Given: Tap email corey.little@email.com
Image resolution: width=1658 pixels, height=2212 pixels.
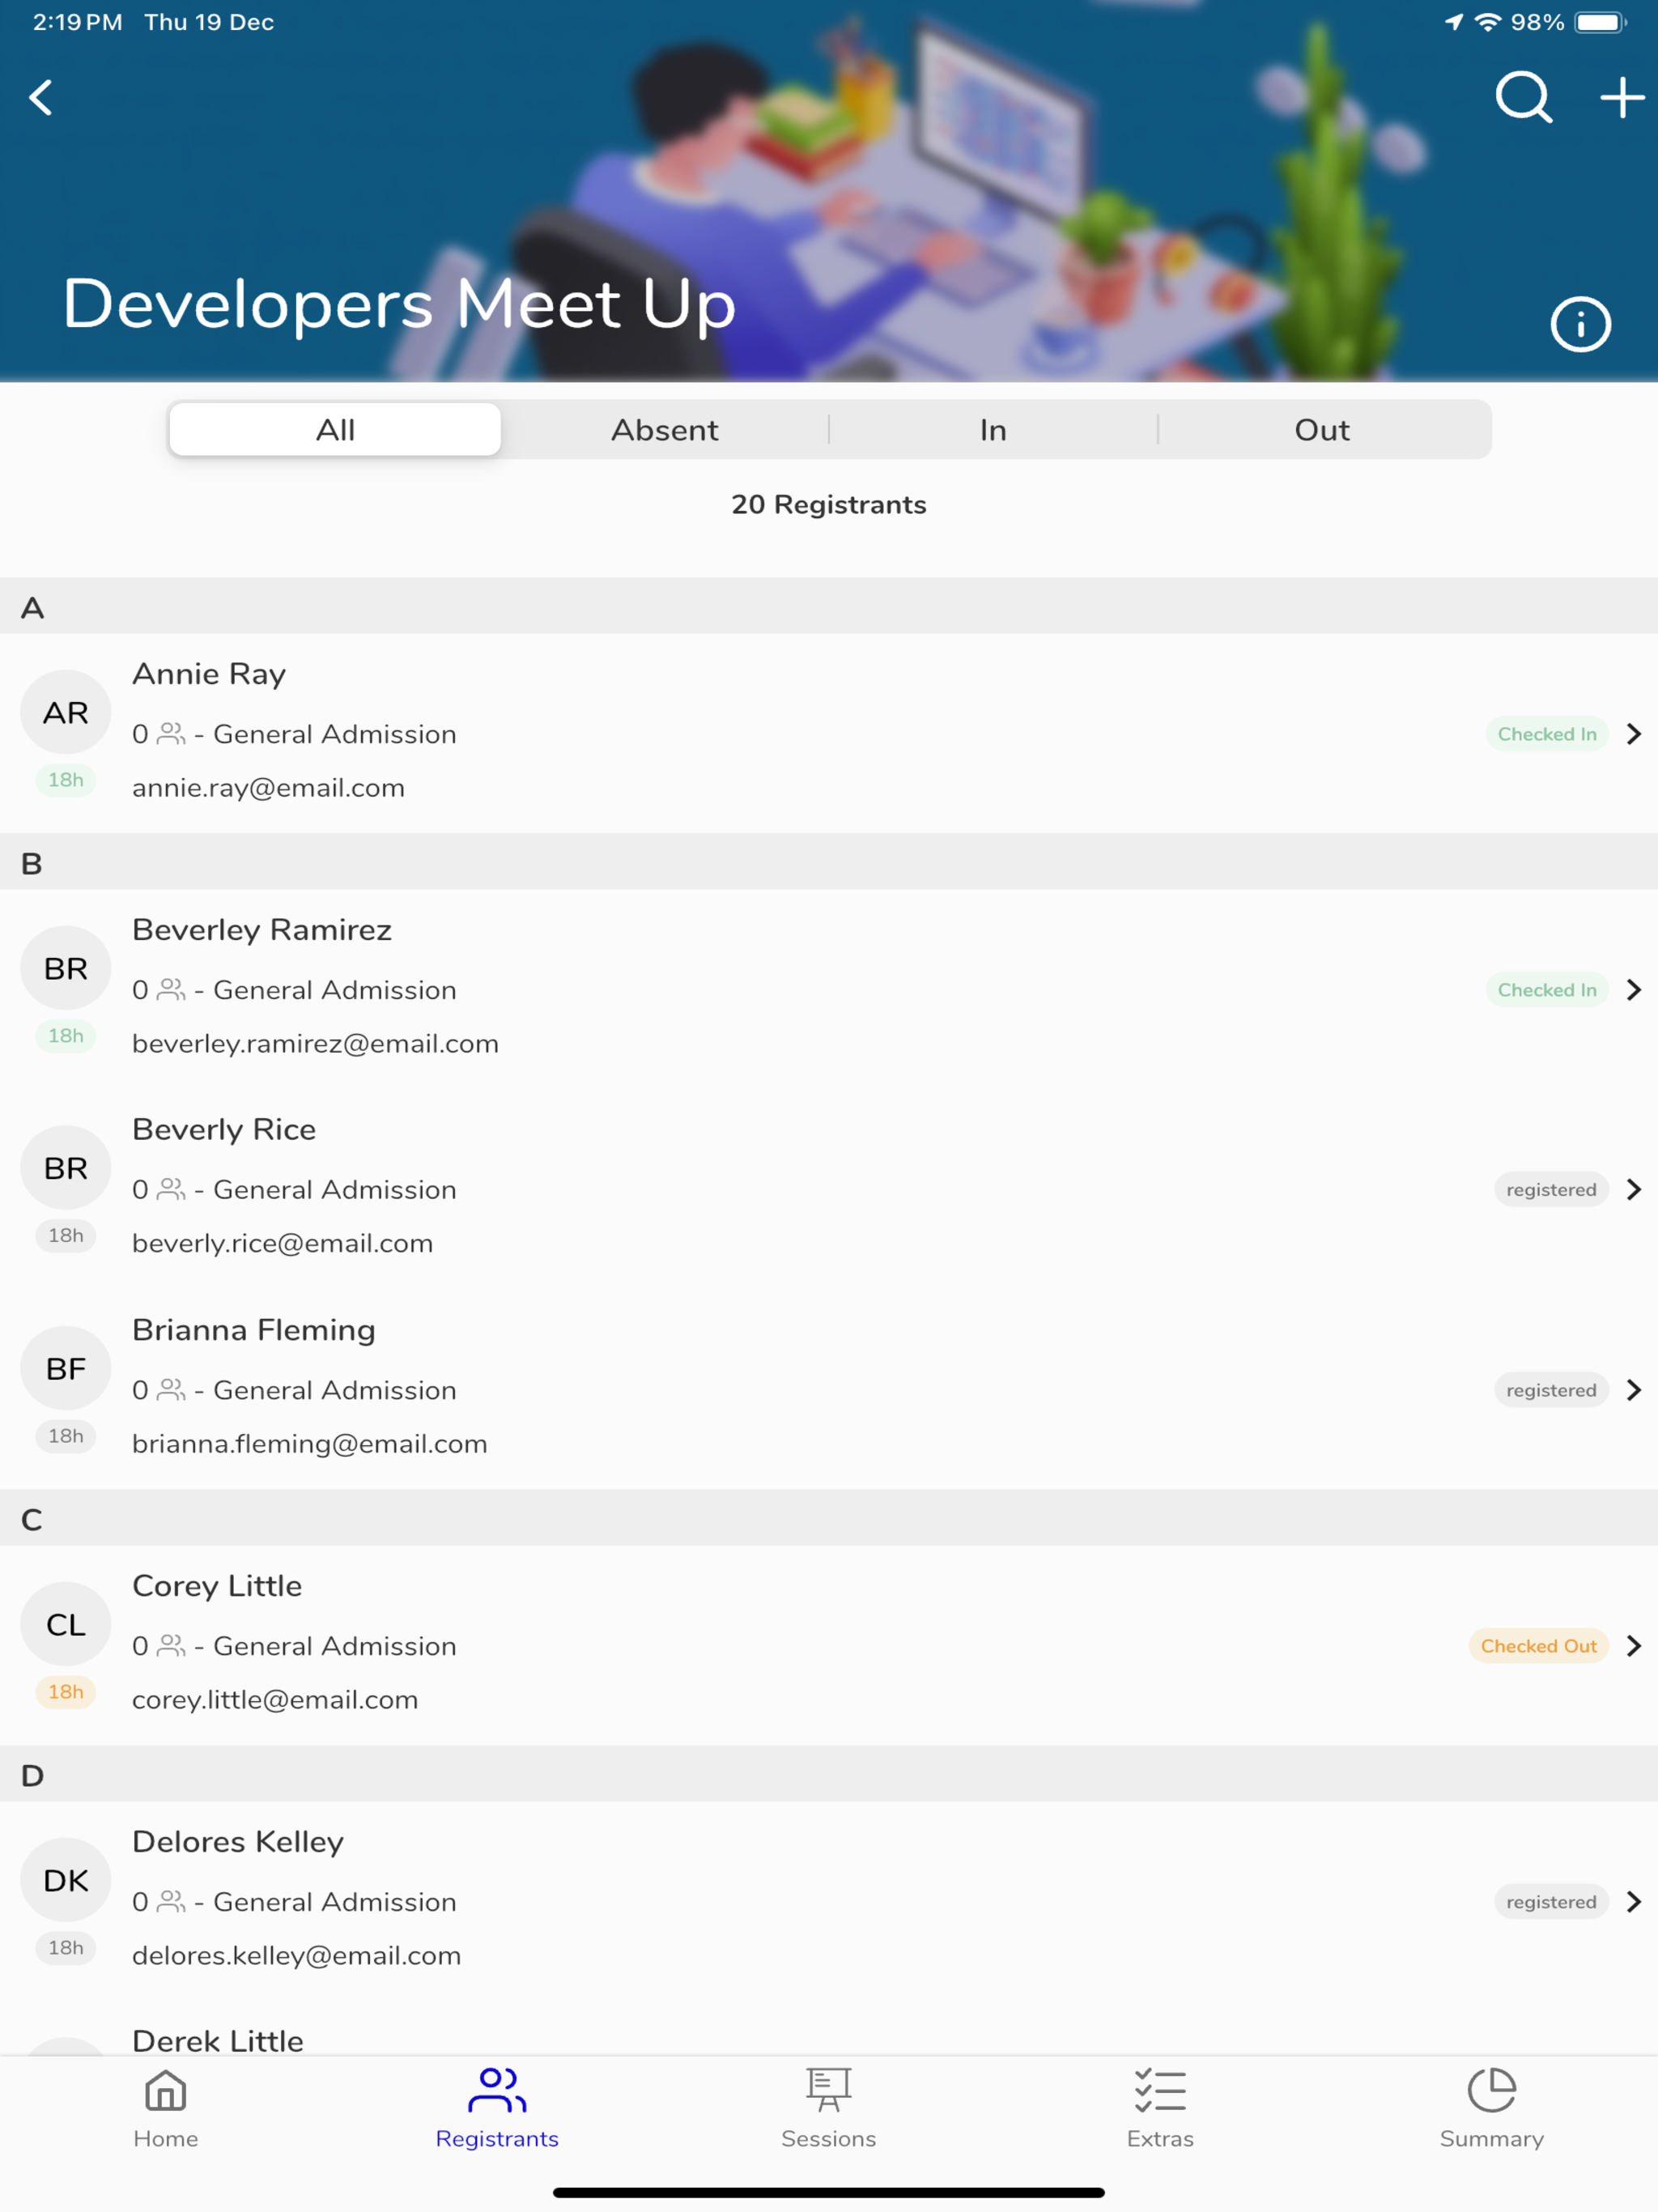Looking at the screenshot, I should 275,1700.
